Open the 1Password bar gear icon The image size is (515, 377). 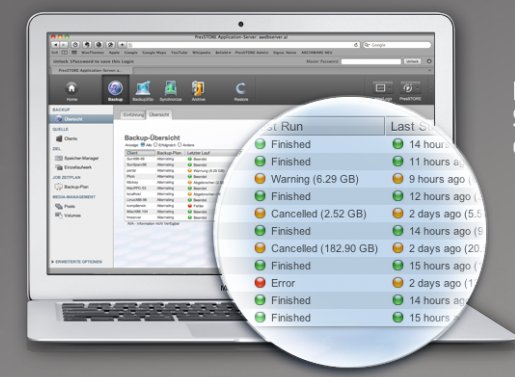pyautogui.click(x=429, y=61)
